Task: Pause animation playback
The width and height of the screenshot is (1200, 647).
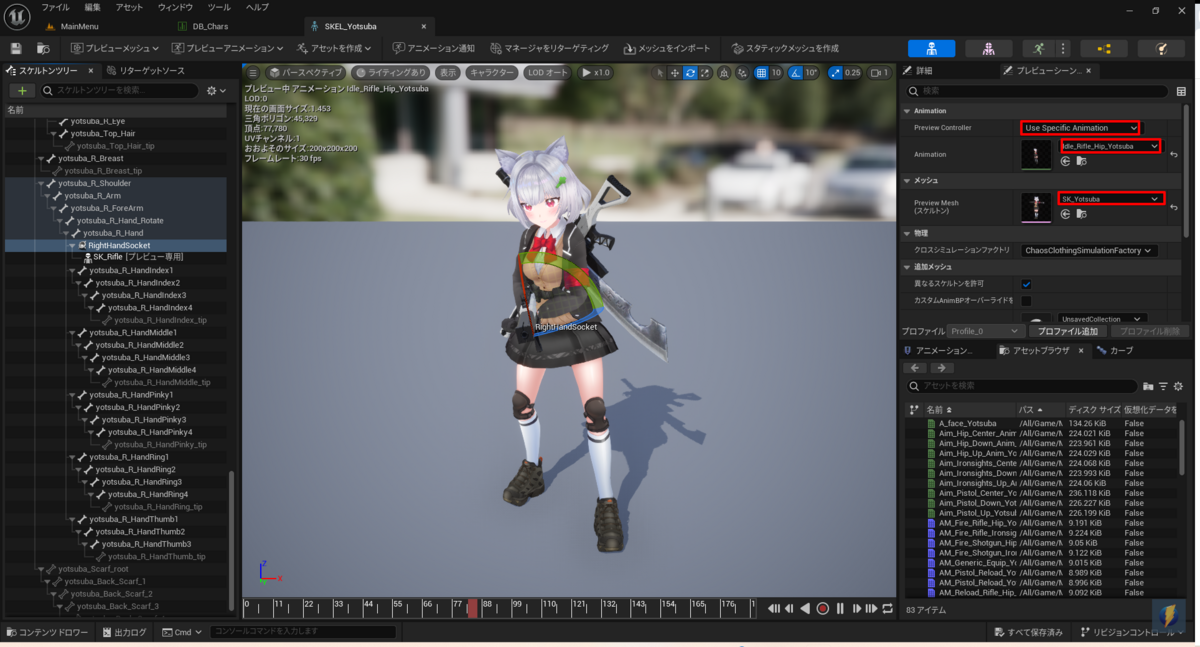Action: pyautogui.click(x=840, y=608)
